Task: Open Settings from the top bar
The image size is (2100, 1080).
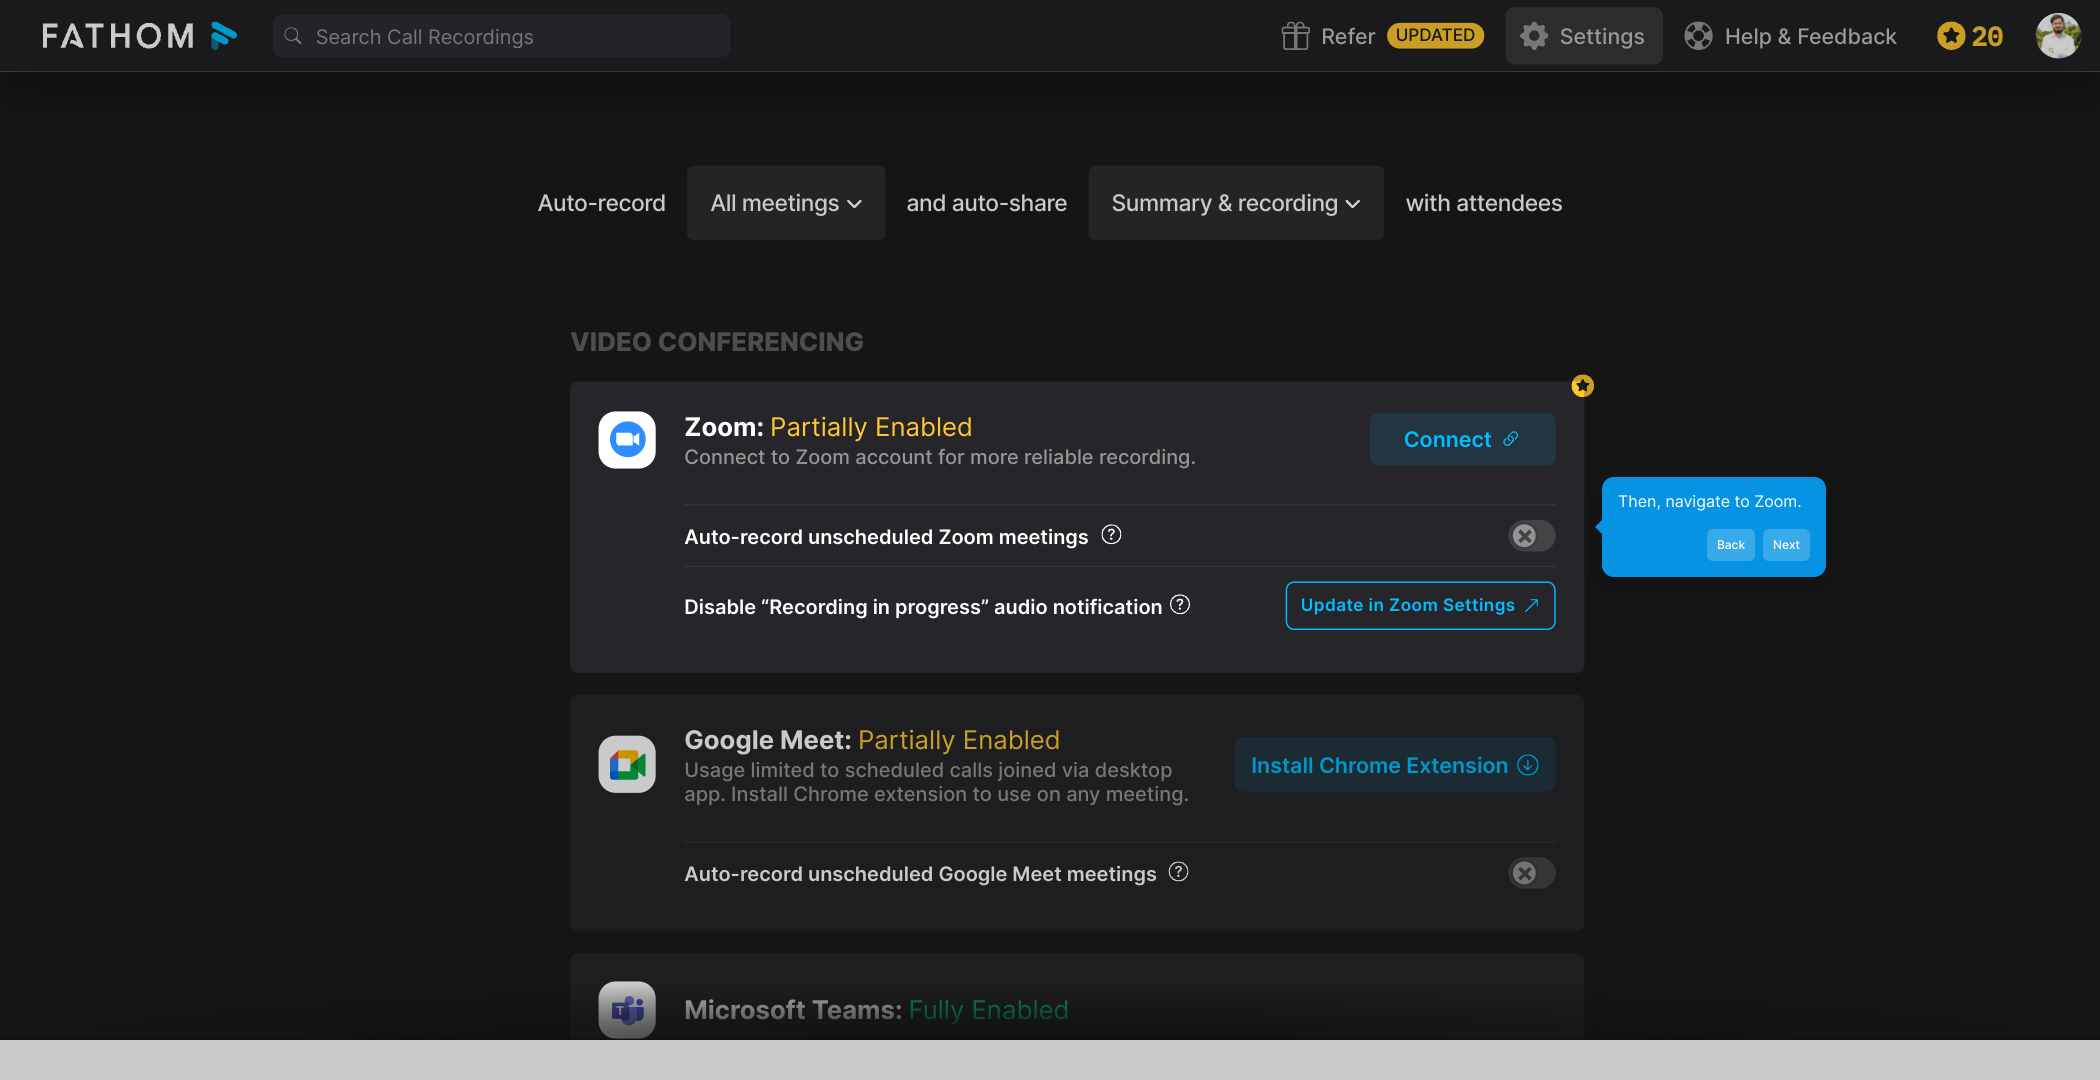Action: [1584, 36]
